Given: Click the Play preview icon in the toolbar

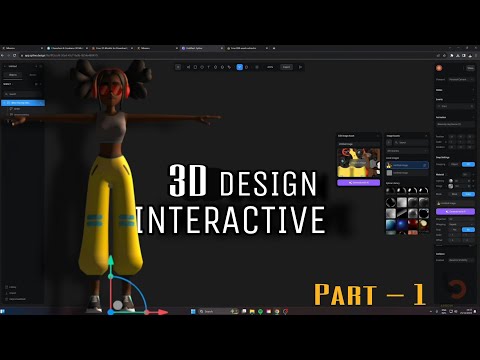Looking at the screenshot, I should pyautogui.click(x=300, y=67).
